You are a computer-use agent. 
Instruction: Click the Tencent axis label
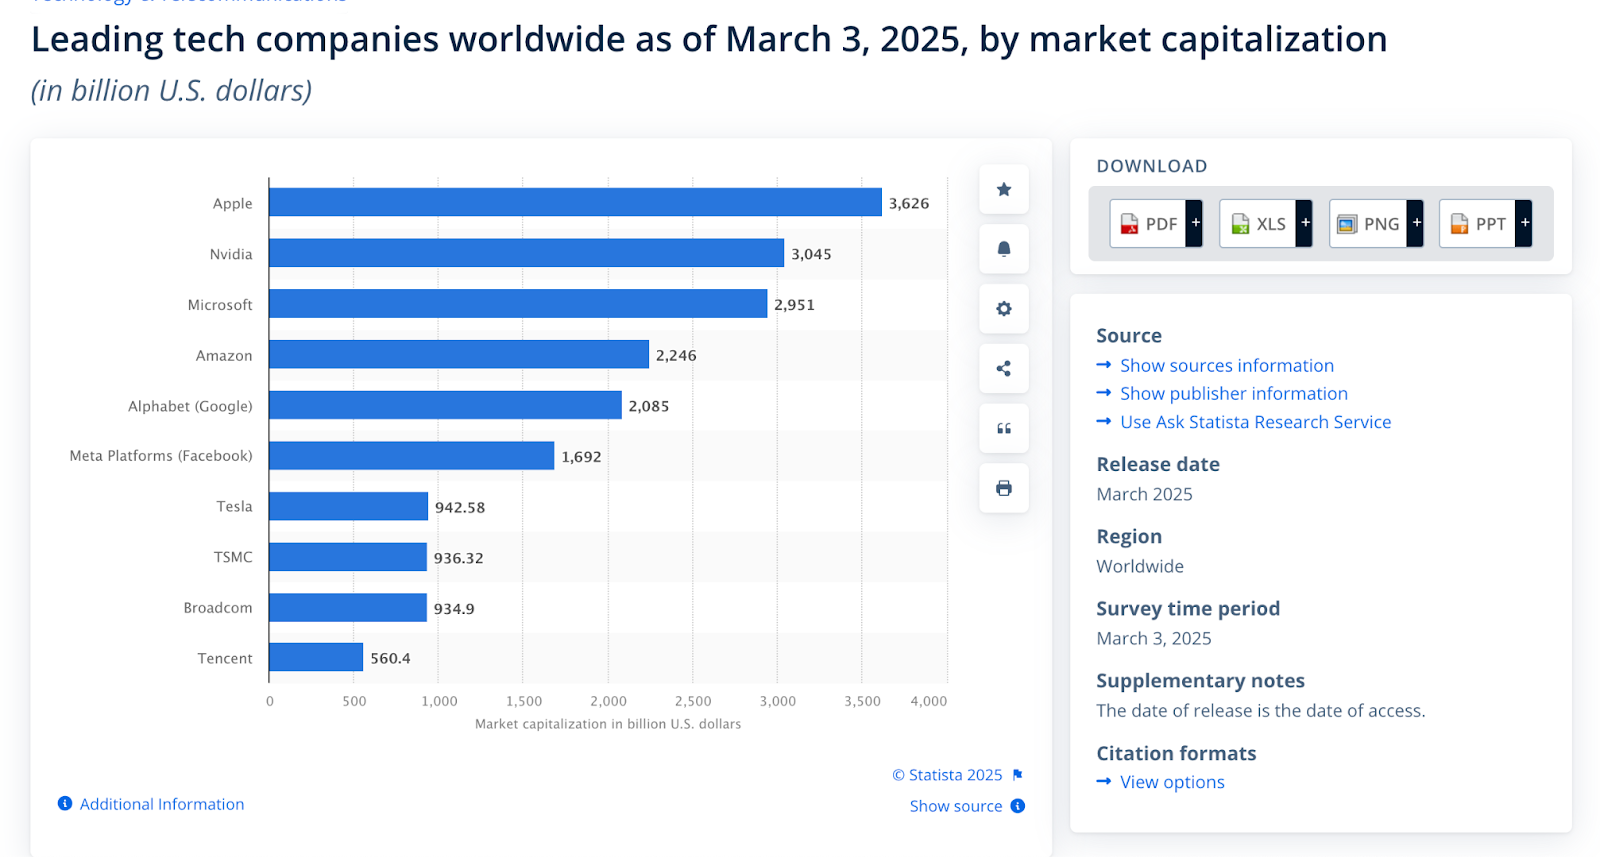tap(225, 658)
